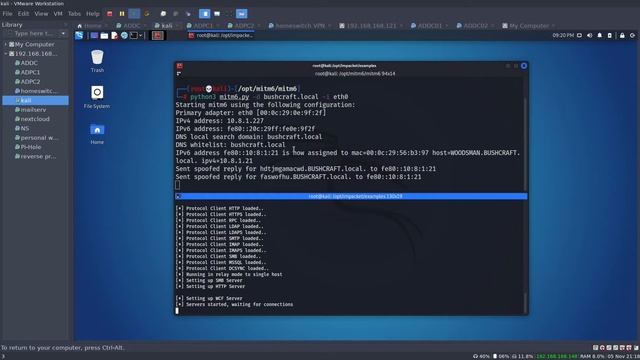Open the Kali applications menu icon
Image resolution: width=640 pixels, height=360 pixels.
click(x=79, y=36)
